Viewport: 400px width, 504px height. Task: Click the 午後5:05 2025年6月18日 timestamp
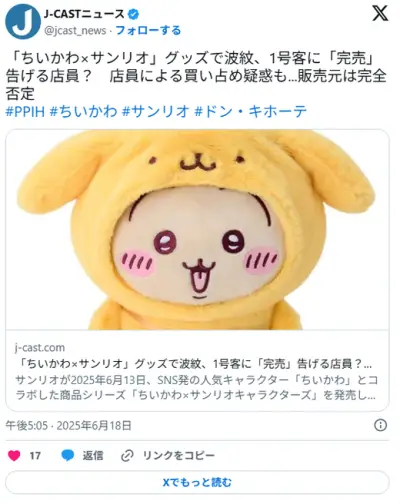(69, 426)
